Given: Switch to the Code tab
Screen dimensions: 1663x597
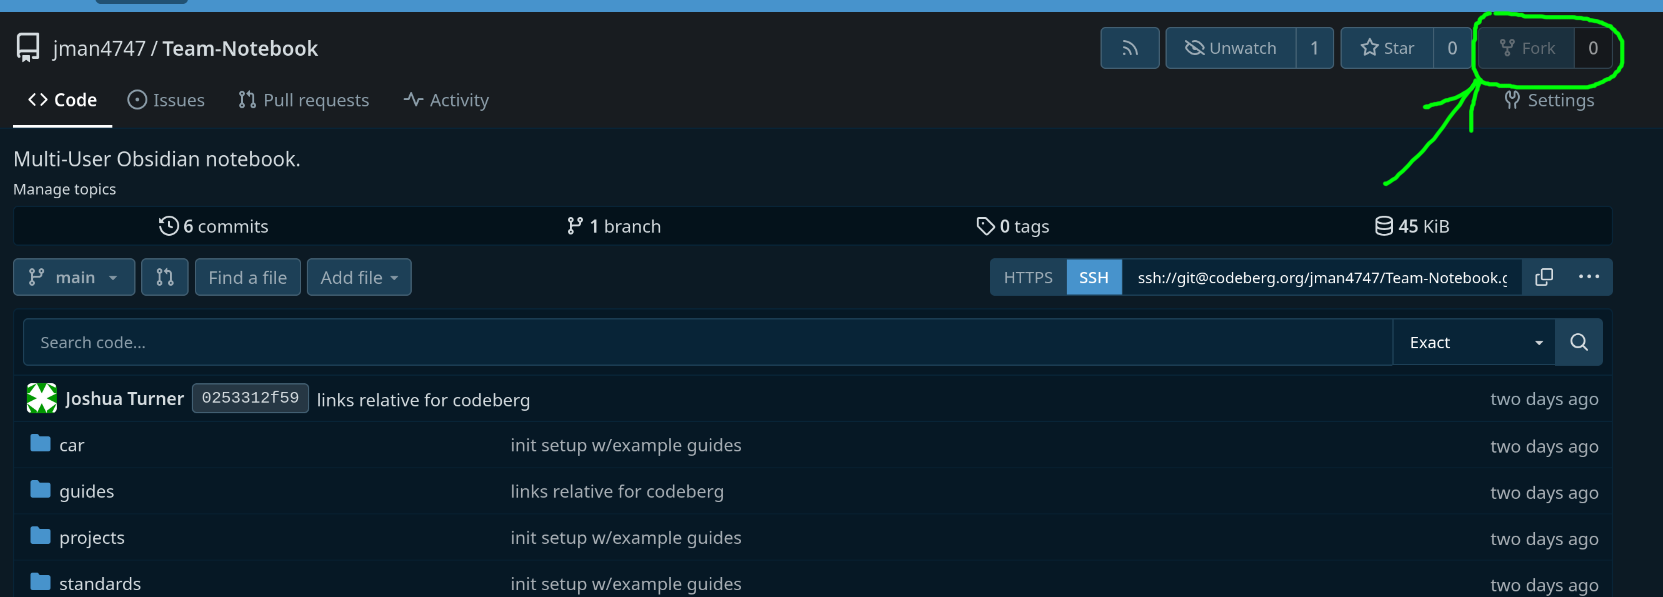Looking at the screenshot, I should [62, 100].
